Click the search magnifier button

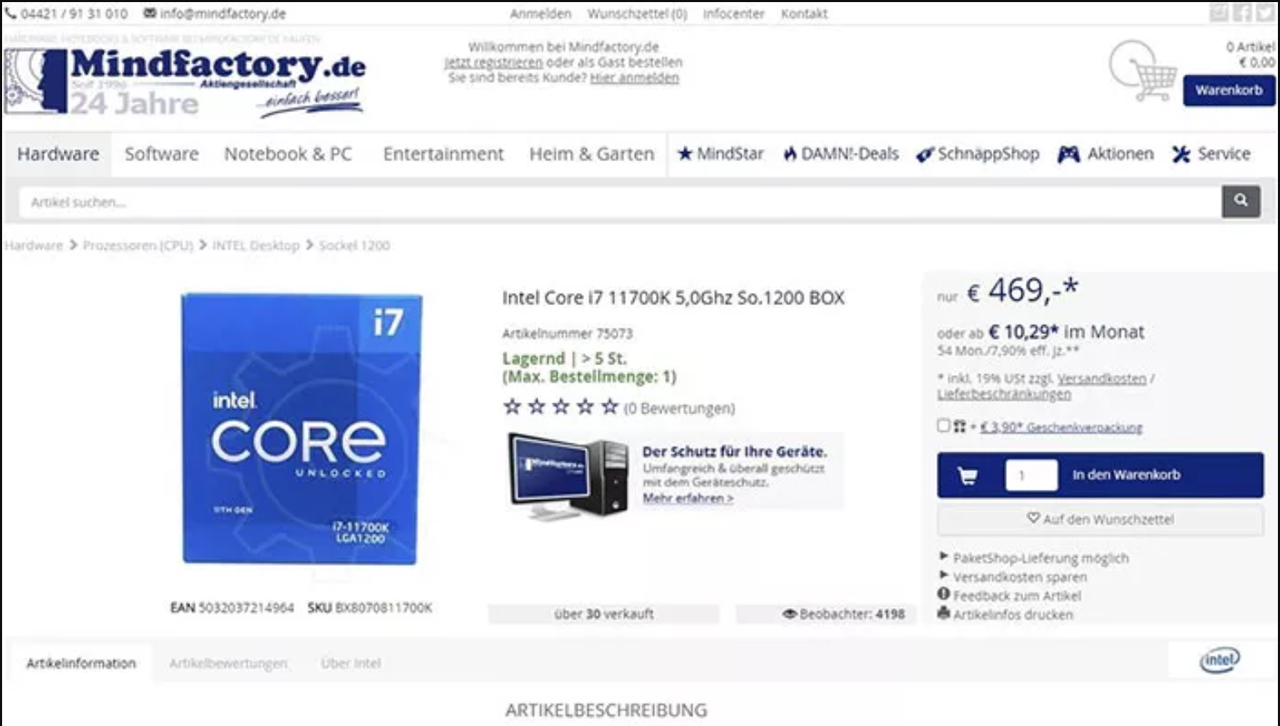[1240, 201]
